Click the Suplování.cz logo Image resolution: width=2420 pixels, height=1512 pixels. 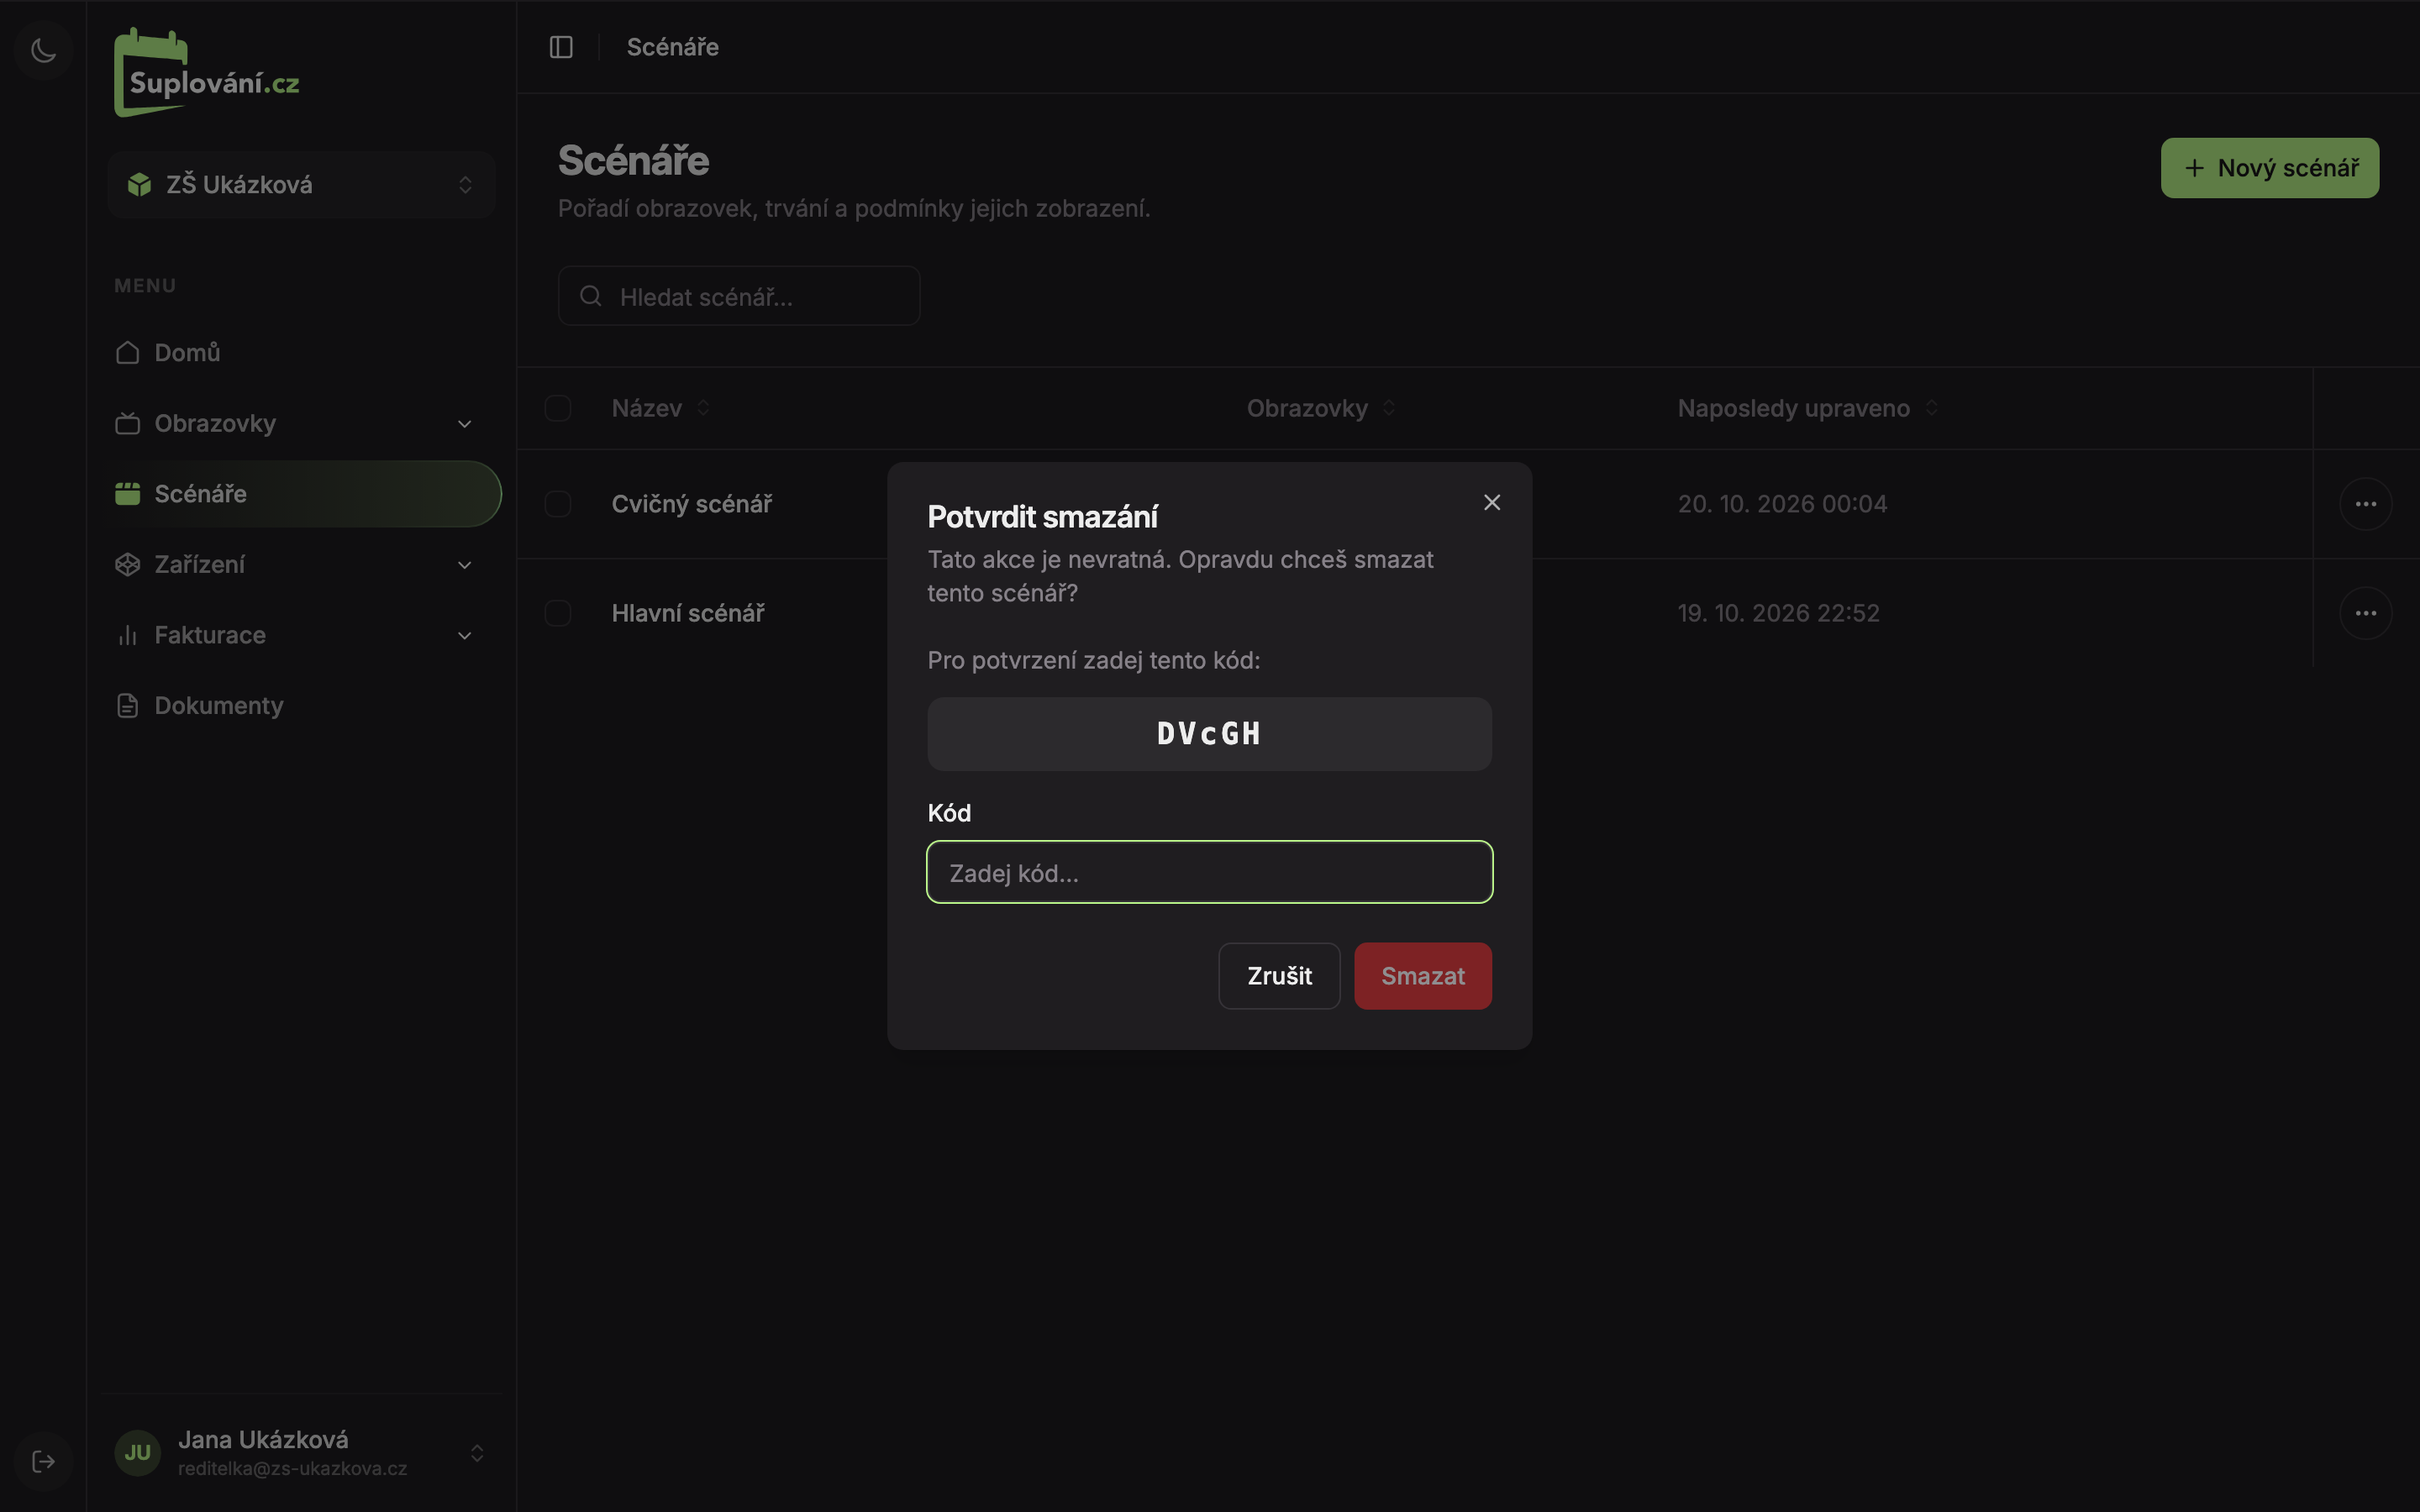click(x=207, y=73)
